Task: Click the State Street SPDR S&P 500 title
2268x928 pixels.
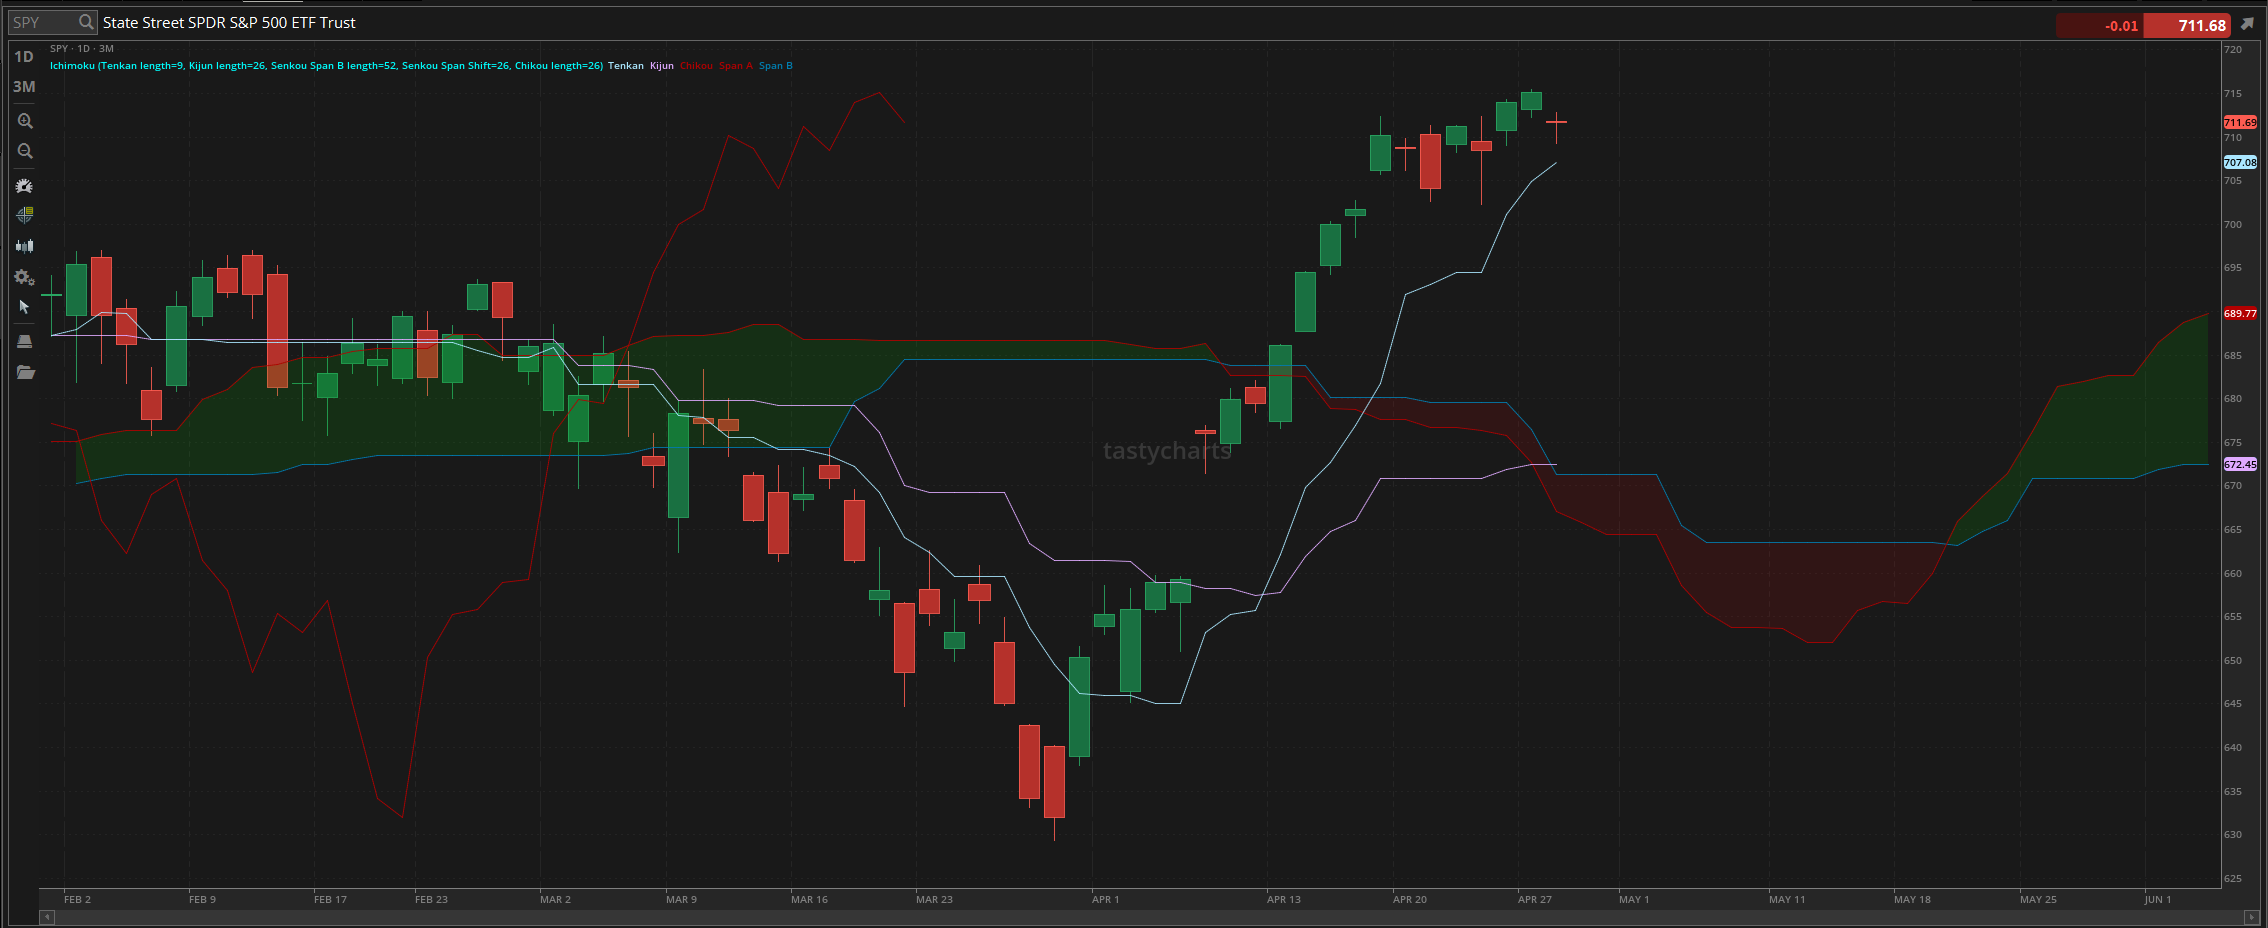Action: [x=229, y=22]
